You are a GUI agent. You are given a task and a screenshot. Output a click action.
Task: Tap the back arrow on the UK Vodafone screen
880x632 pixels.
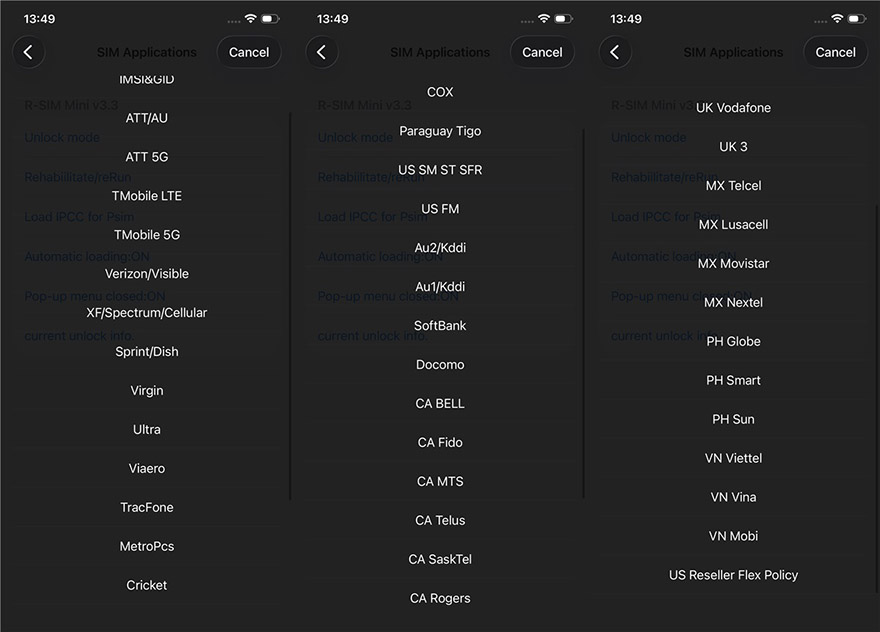click(615, 53)
